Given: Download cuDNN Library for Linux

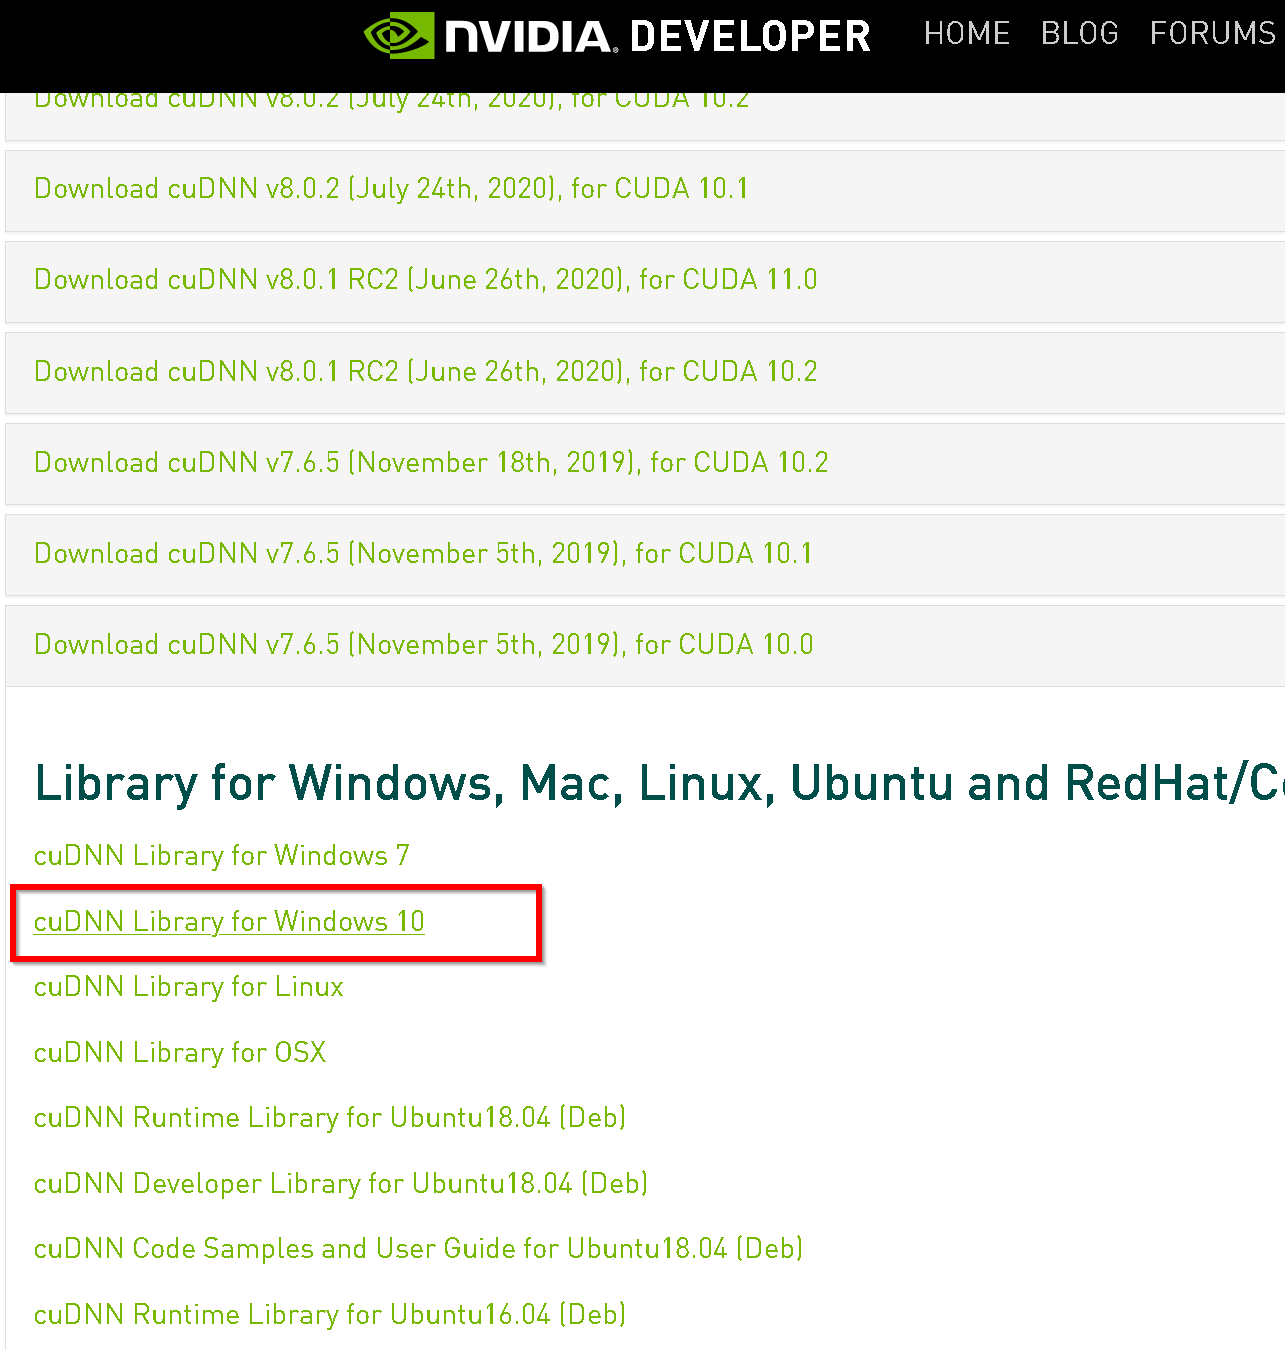Looking at the screenshot, I should coord(188,986).
